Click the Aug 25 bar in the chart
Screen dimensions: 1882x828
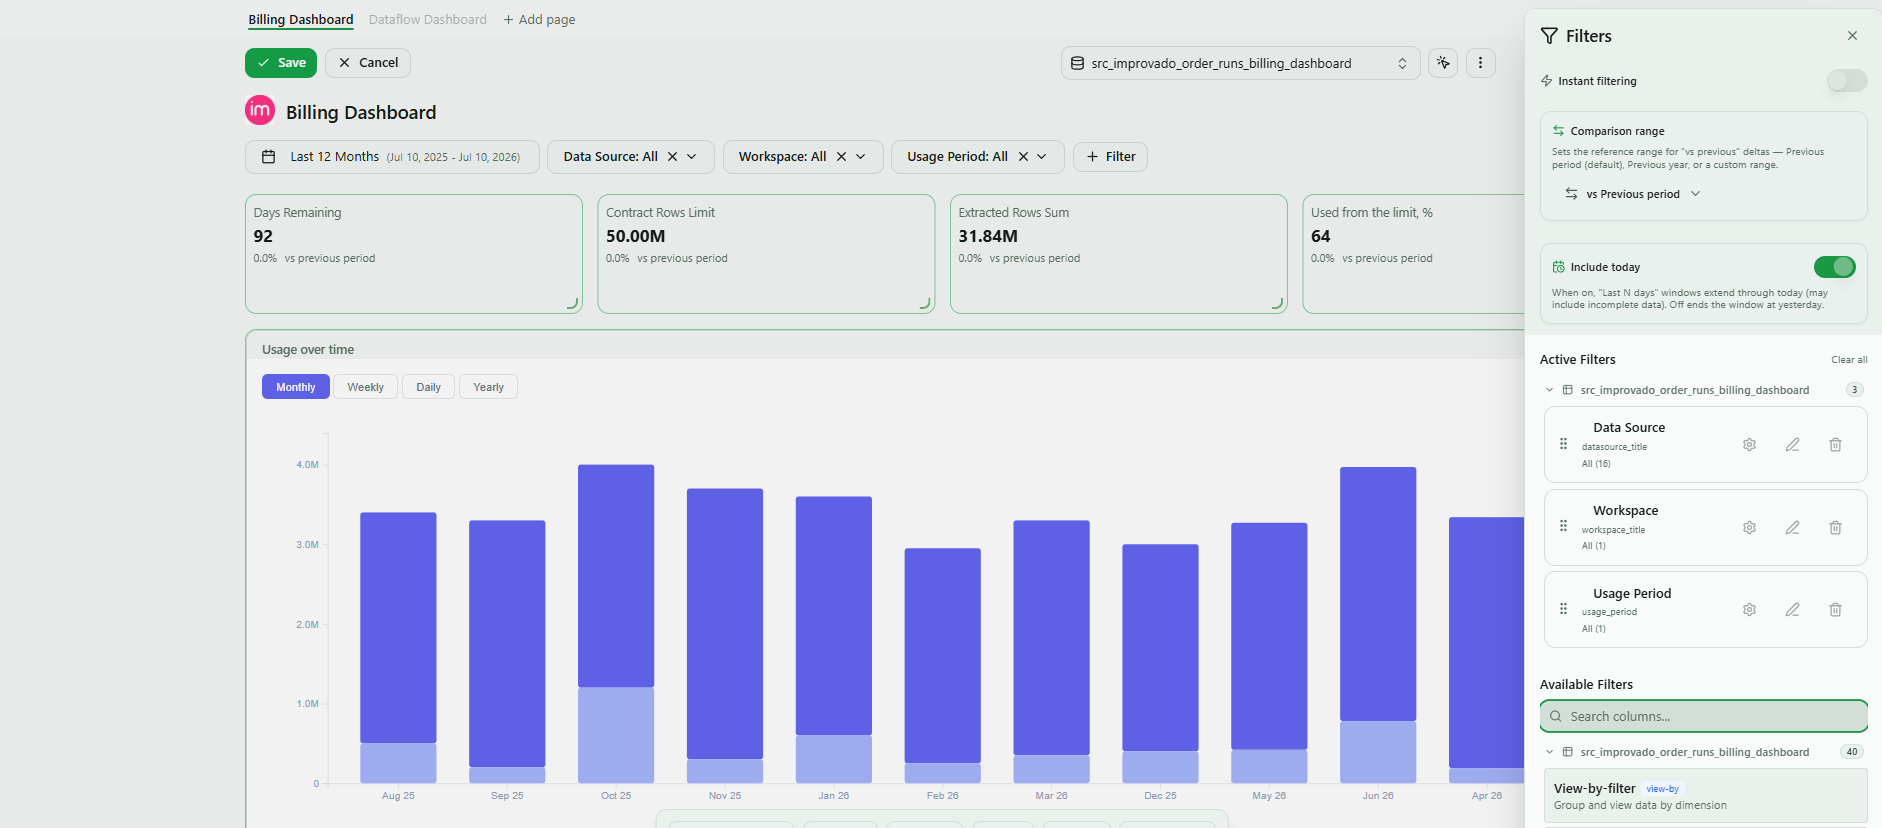(398, 648)
